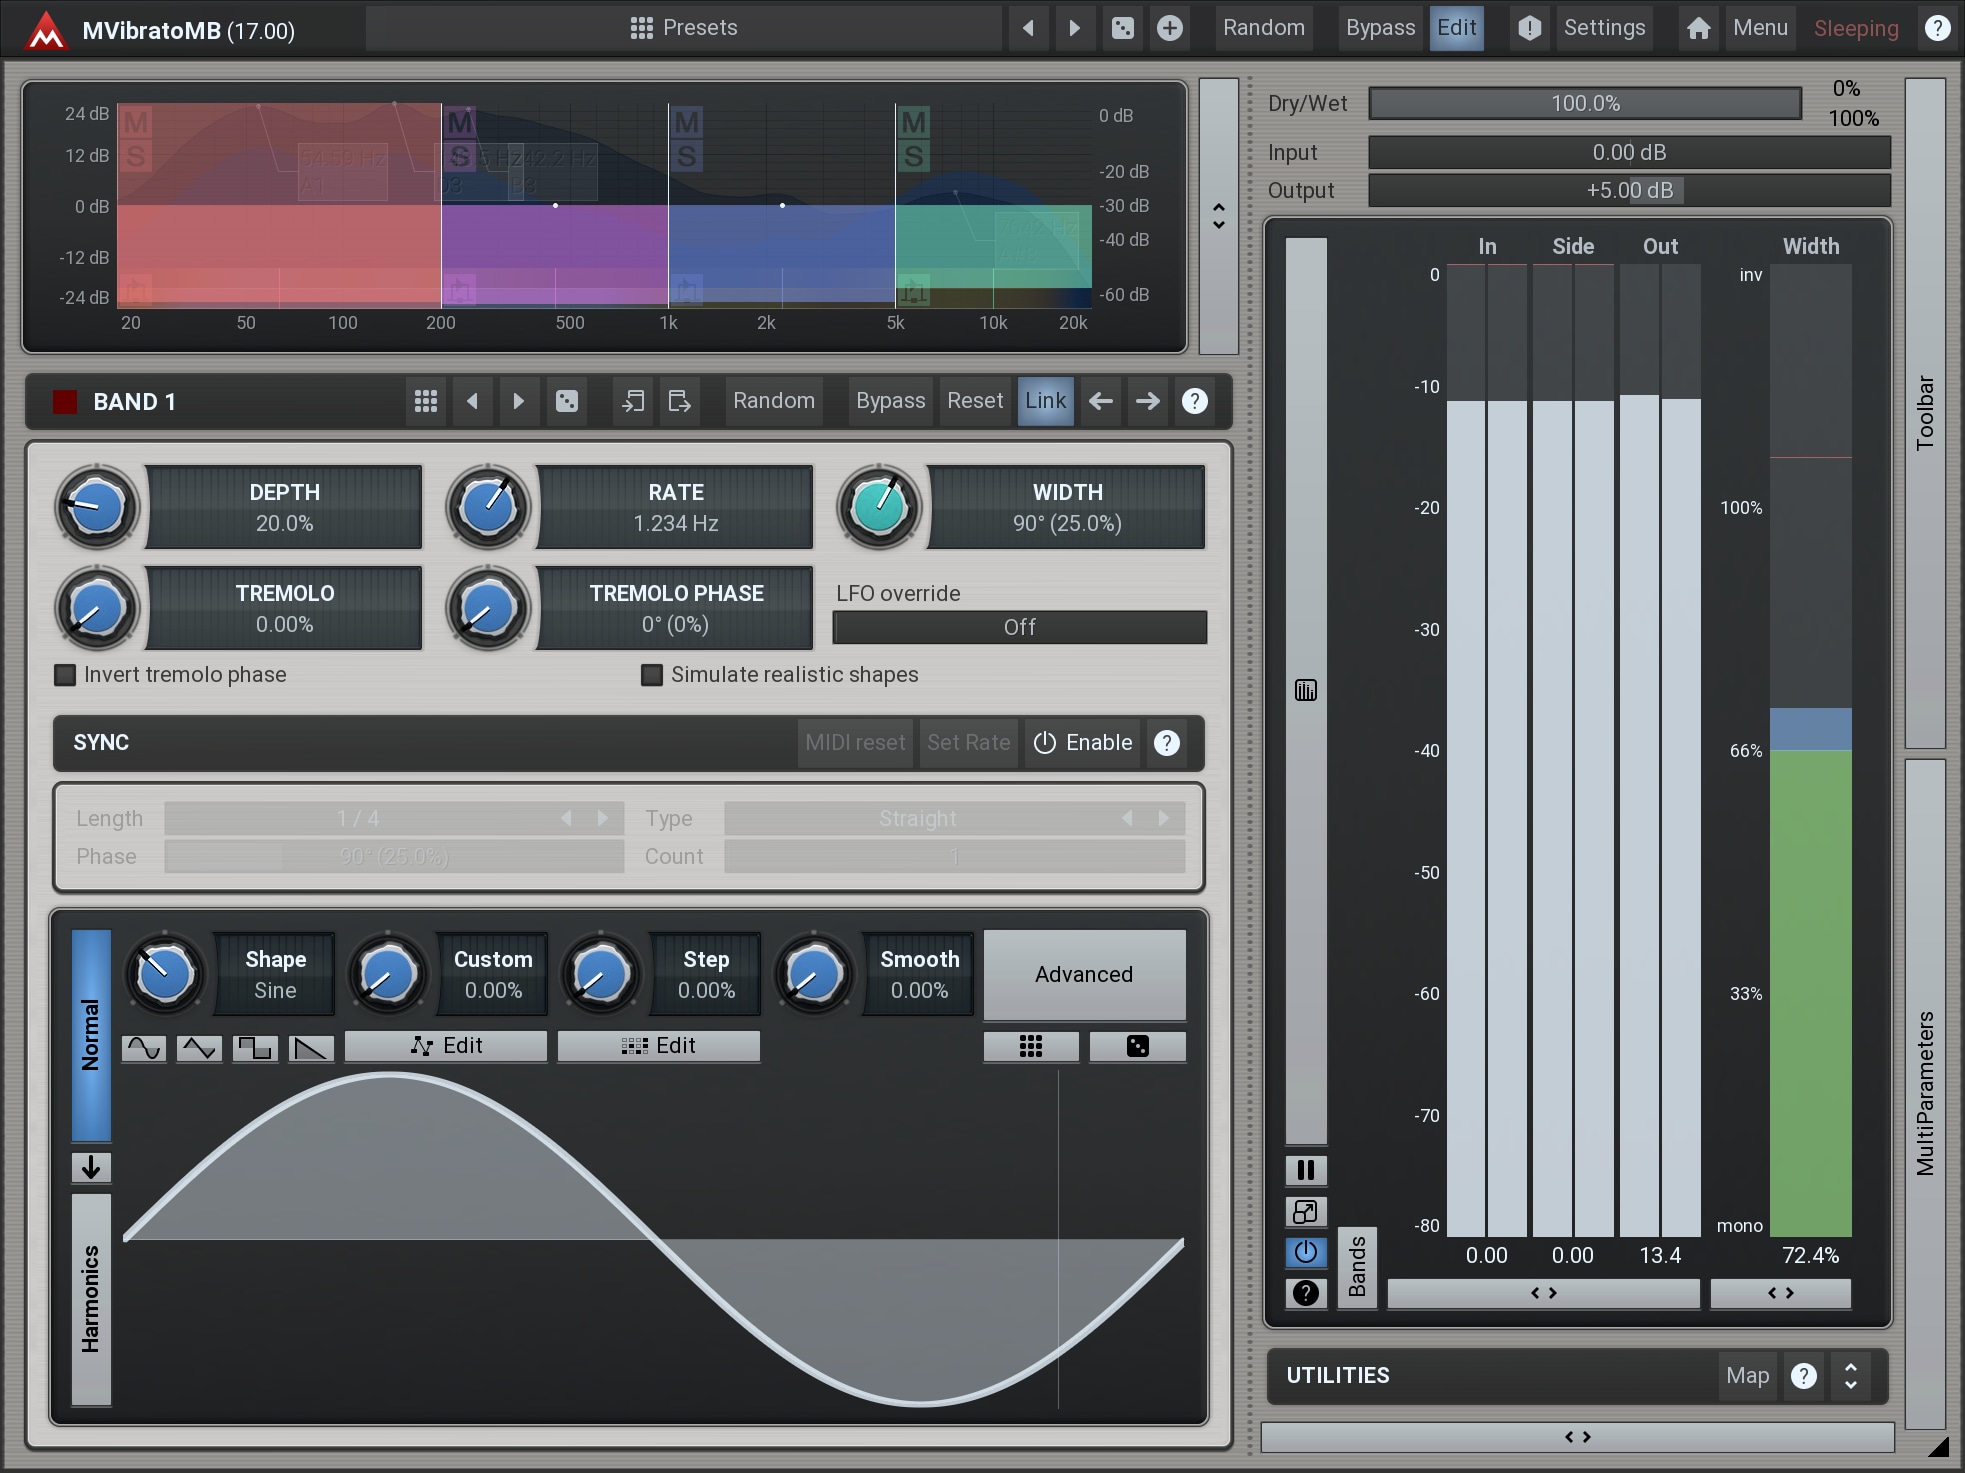This screenshot has height=1473, width=1965.
Task: Open the Menu item in header
Action: (x=1759, y=28)
